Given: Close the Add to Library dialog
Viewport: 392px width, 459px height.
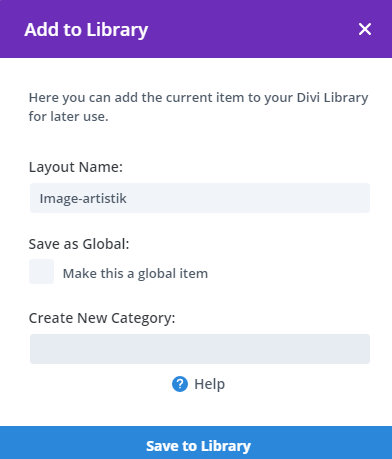Looking at the screenshot, I should pos(365,29).
